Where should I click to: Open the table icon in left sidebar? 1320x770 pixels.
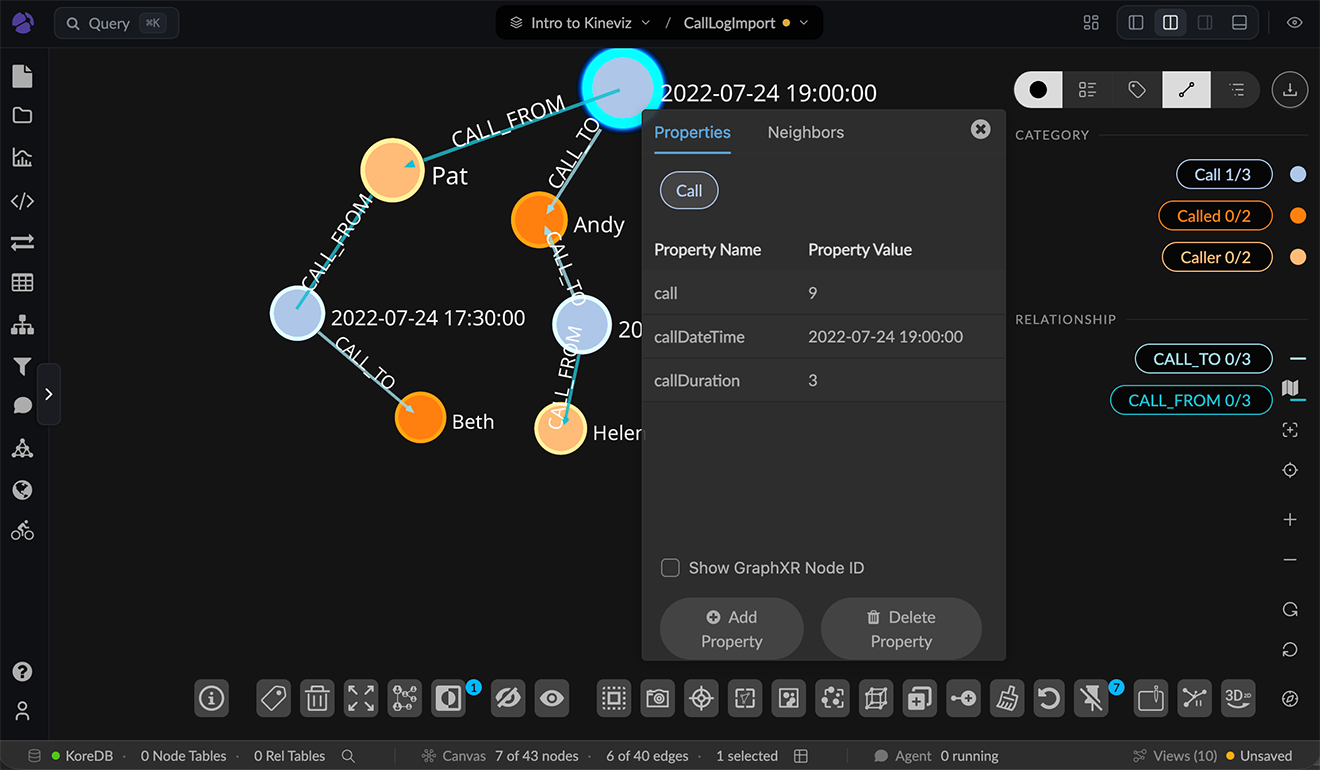tap(22, 283)
